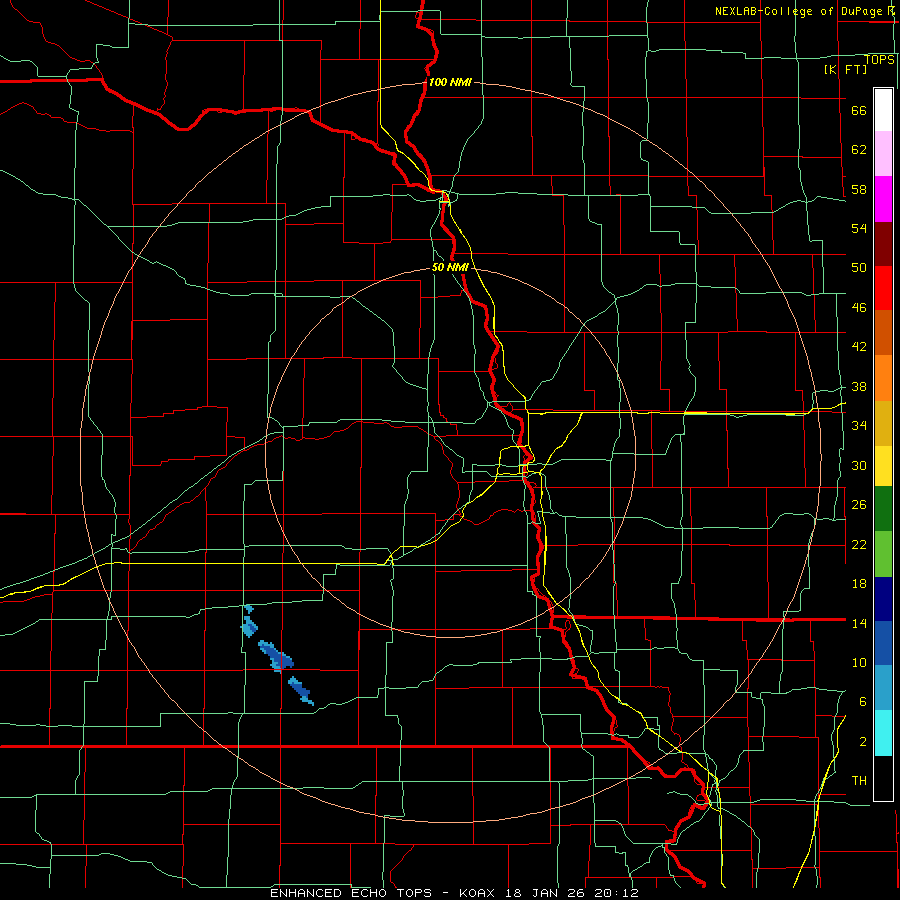Select the dark red 54 kft legend swatch
The height and width of the screenshot is (900, 900).
coord(883,245)
